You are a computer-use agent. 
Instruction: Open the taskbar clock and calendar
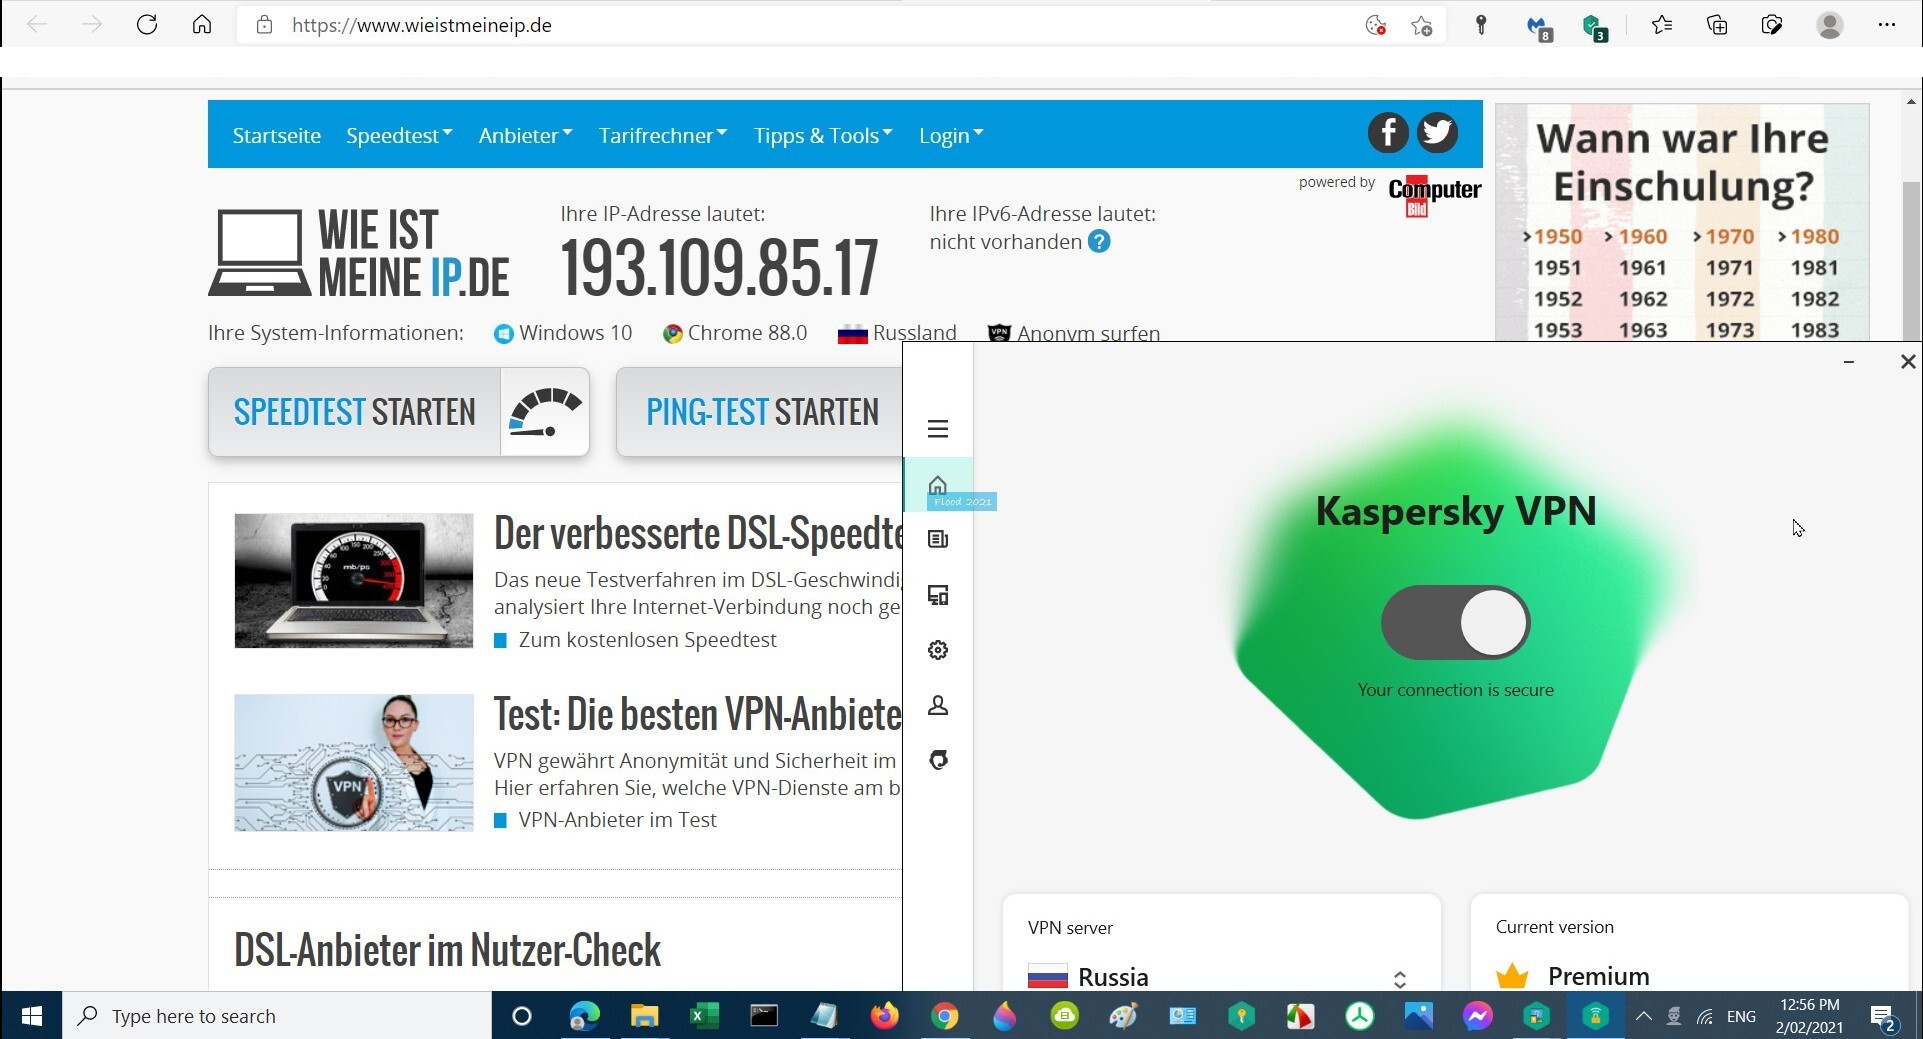coord(1809,1016)
